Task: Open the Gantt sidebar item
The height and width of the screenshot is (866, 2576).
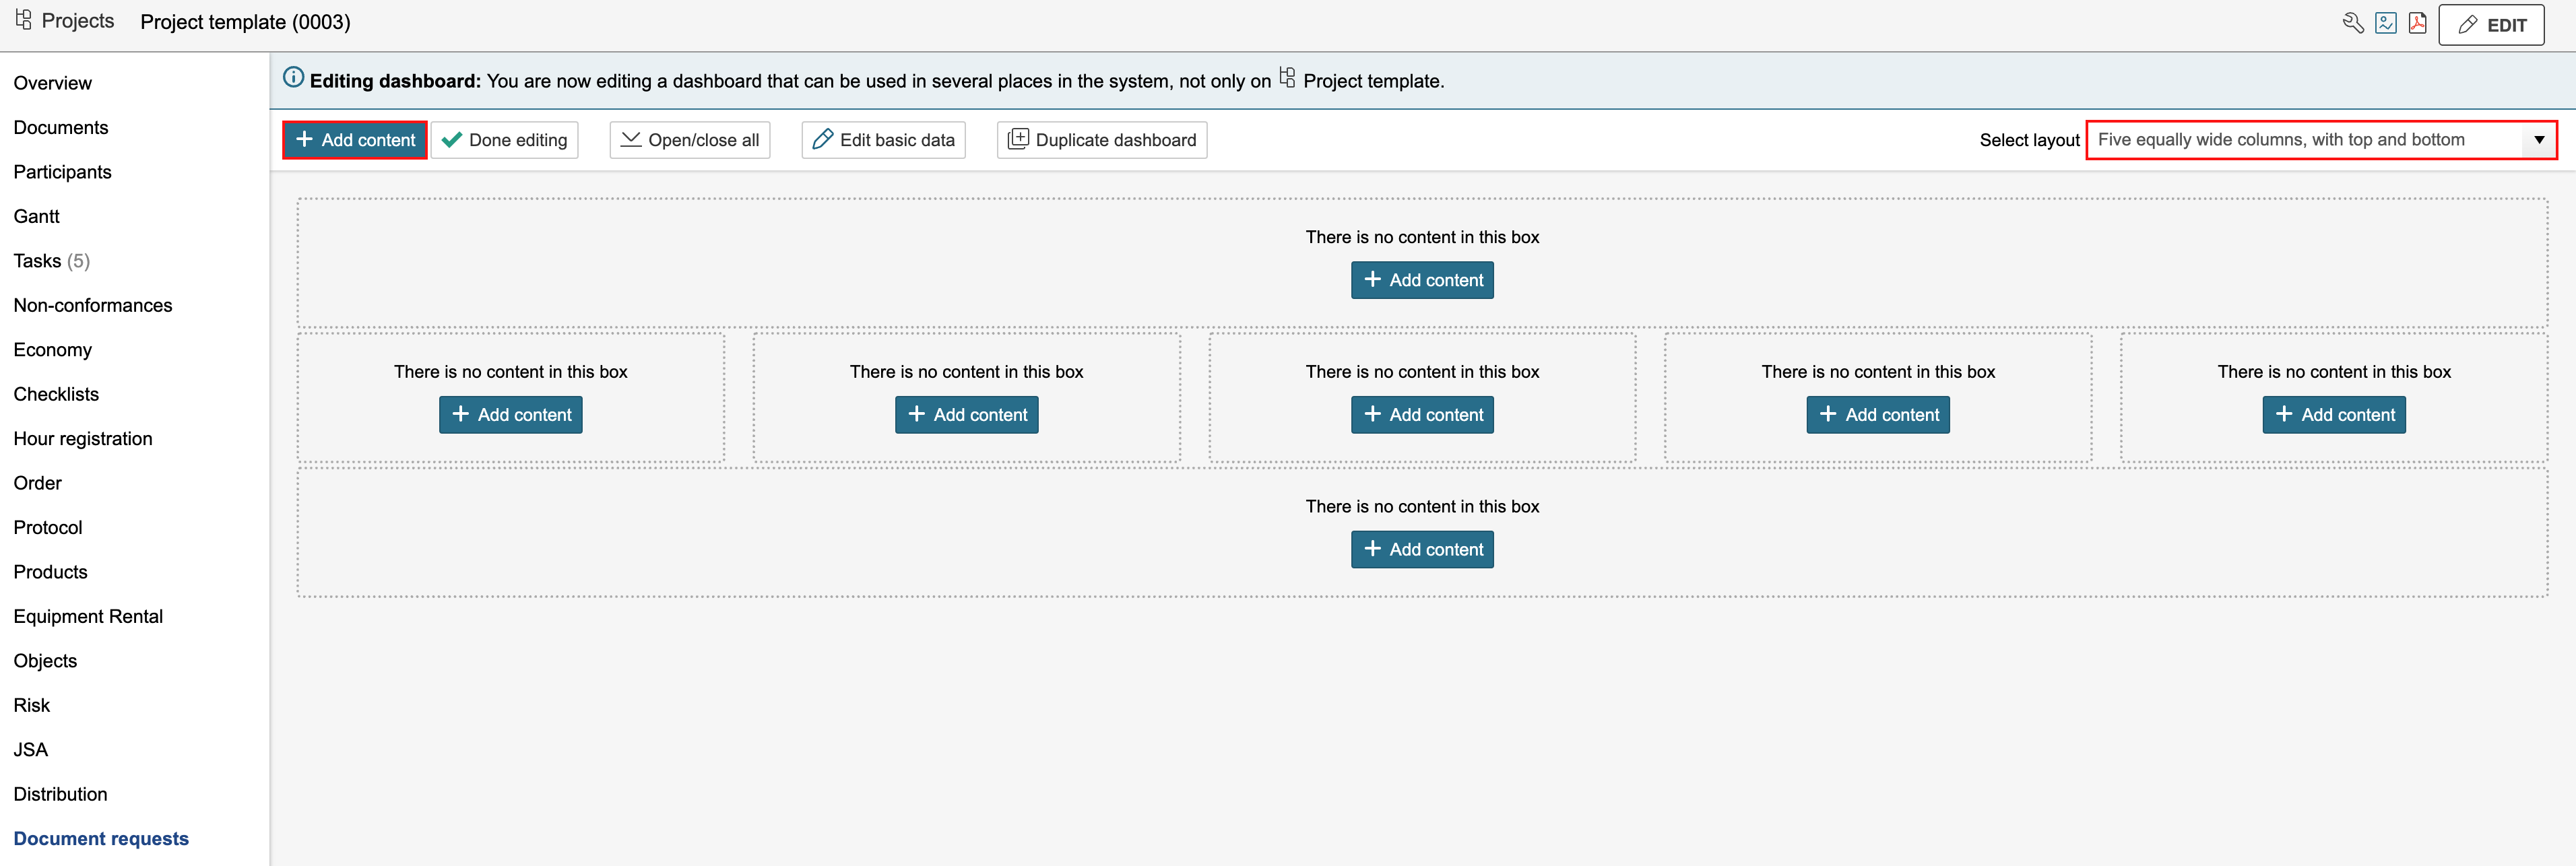Action: tap(37, 216)
